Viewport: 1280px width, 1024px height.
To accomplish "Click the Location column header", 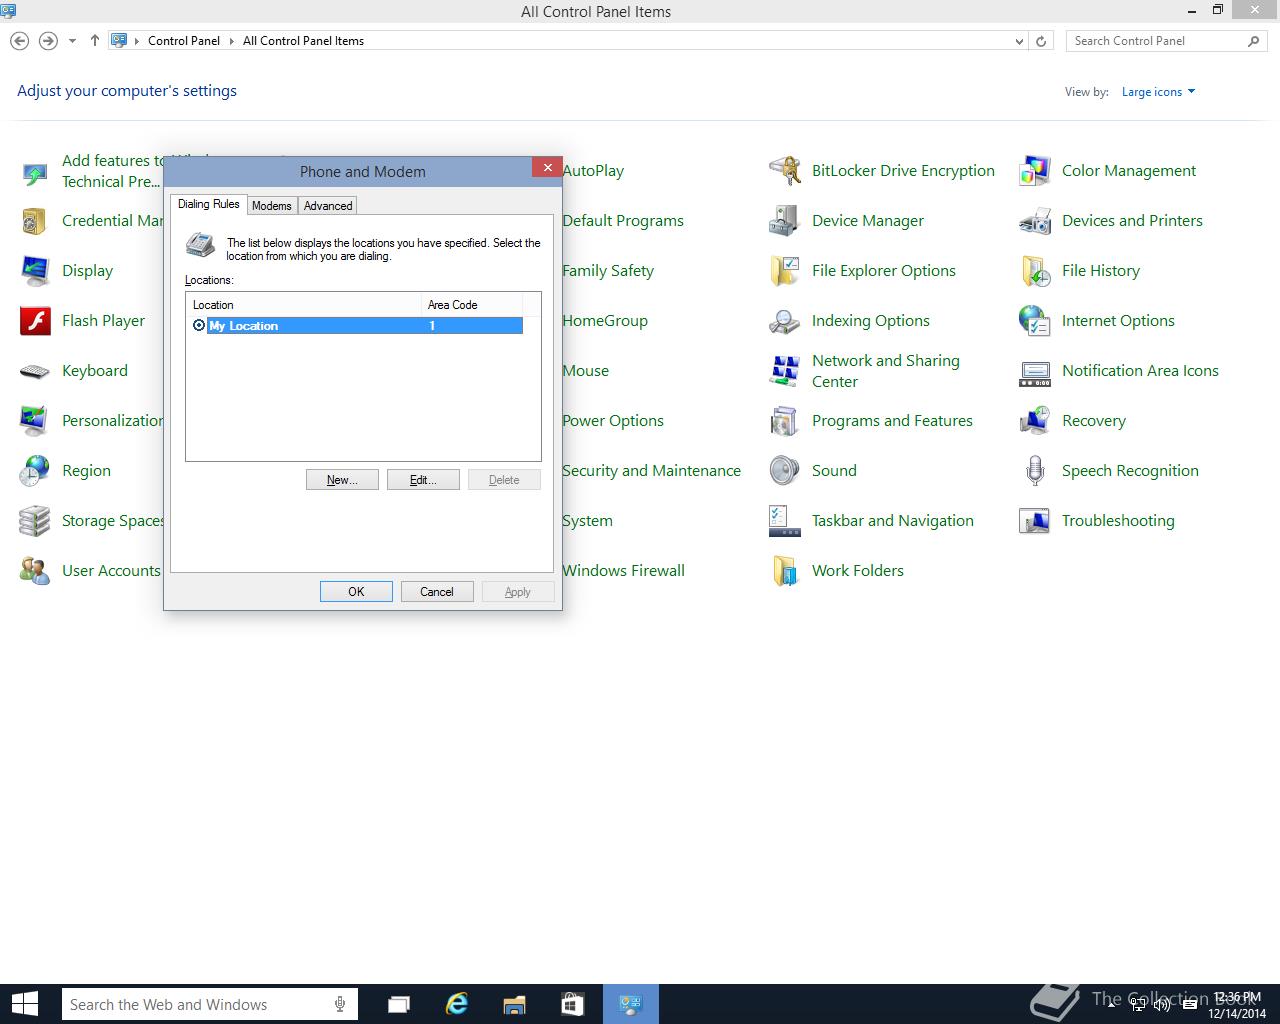I will (x=305, y=305).
